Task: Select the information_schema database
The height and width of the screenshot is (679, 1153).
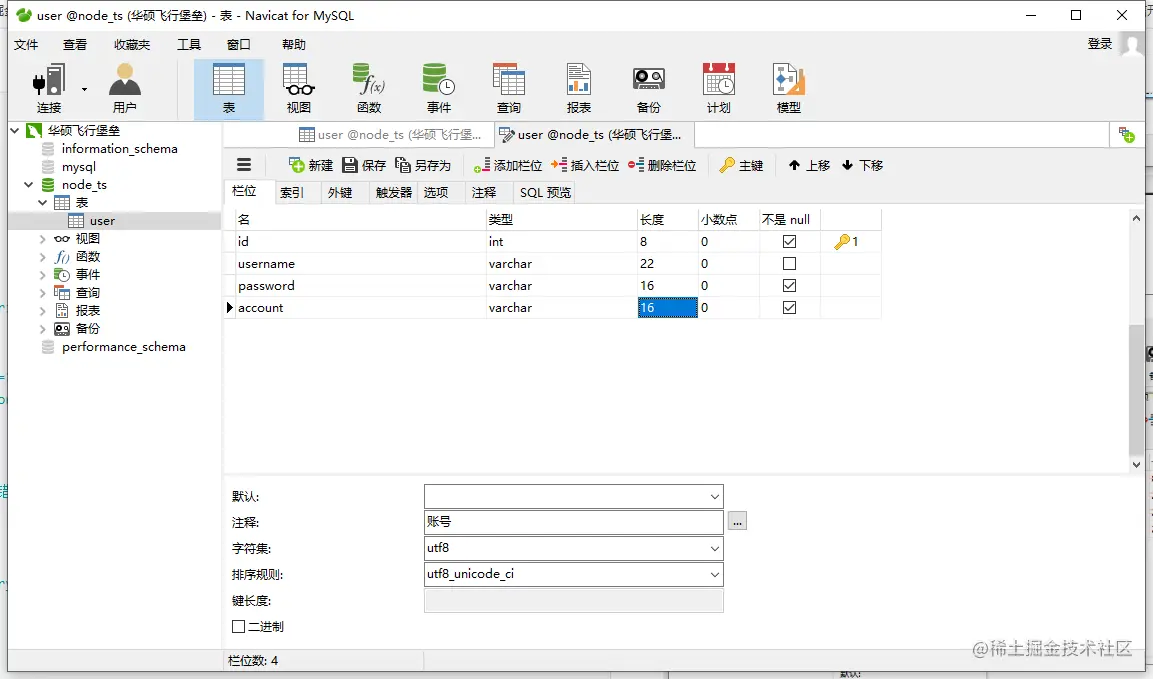Action: coord(119,149)
